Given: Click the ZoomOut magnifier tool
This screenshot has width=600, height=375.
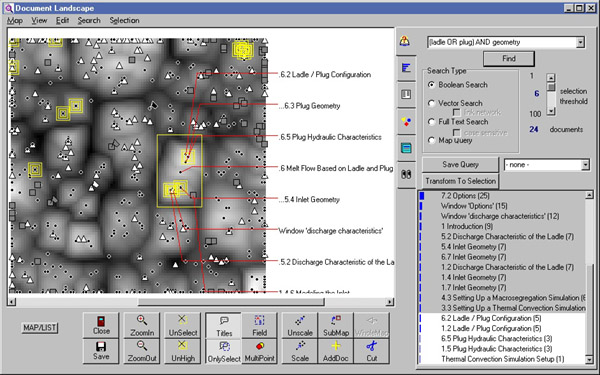Looking at the screenshot, I should [142, 351].
